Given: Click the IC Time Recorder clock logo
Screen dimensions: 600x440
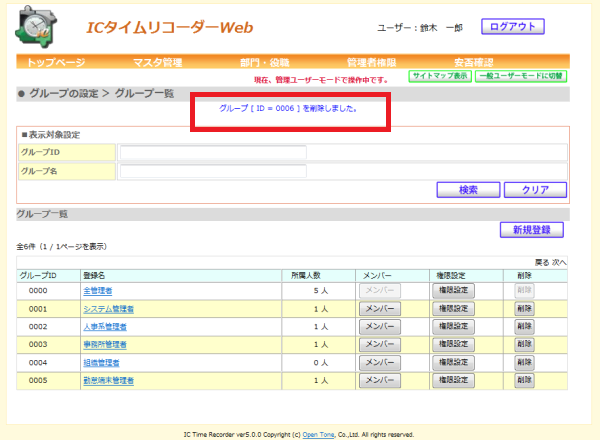Looking at the screenshot, I should pyautogui.click(x=36, y=27).
